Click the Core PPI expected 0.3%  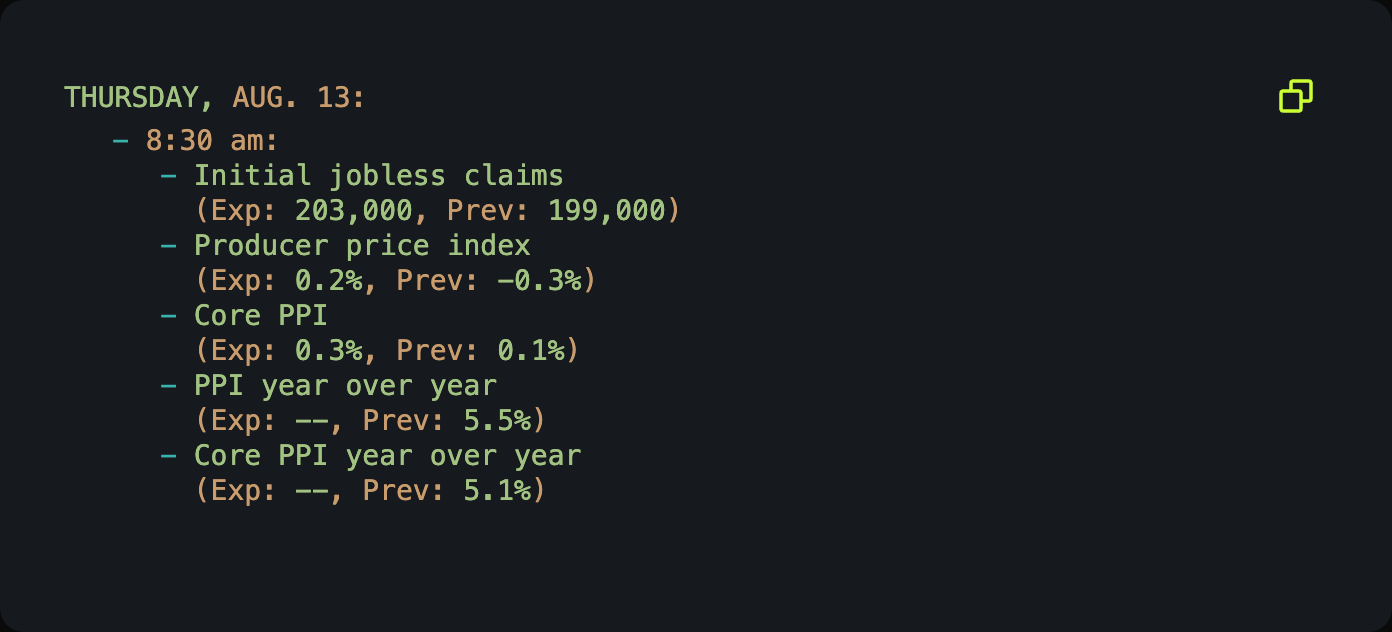(328, 351)
